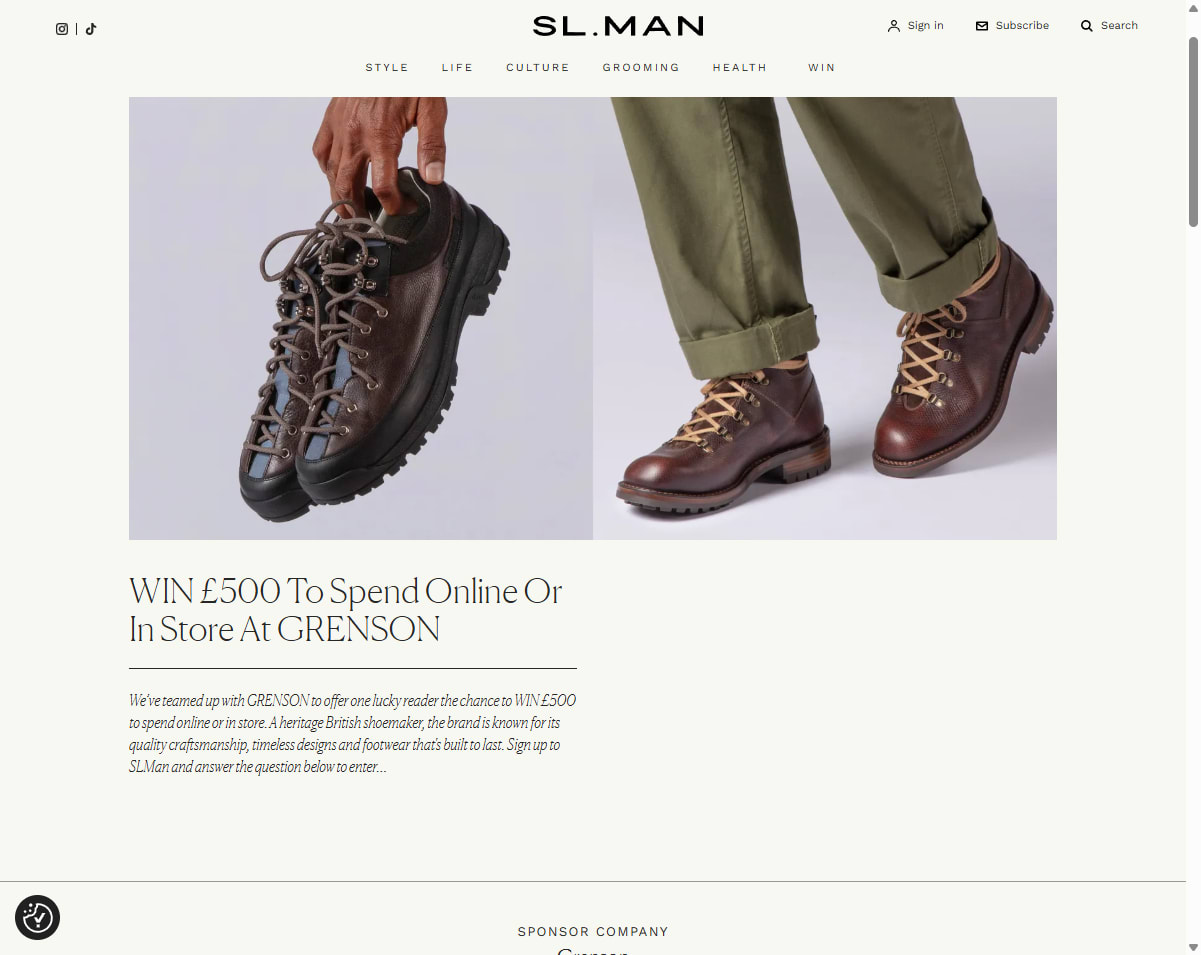Open the STYLE menu
Viewport: 1201px width, 955px height.
[387, 68]
